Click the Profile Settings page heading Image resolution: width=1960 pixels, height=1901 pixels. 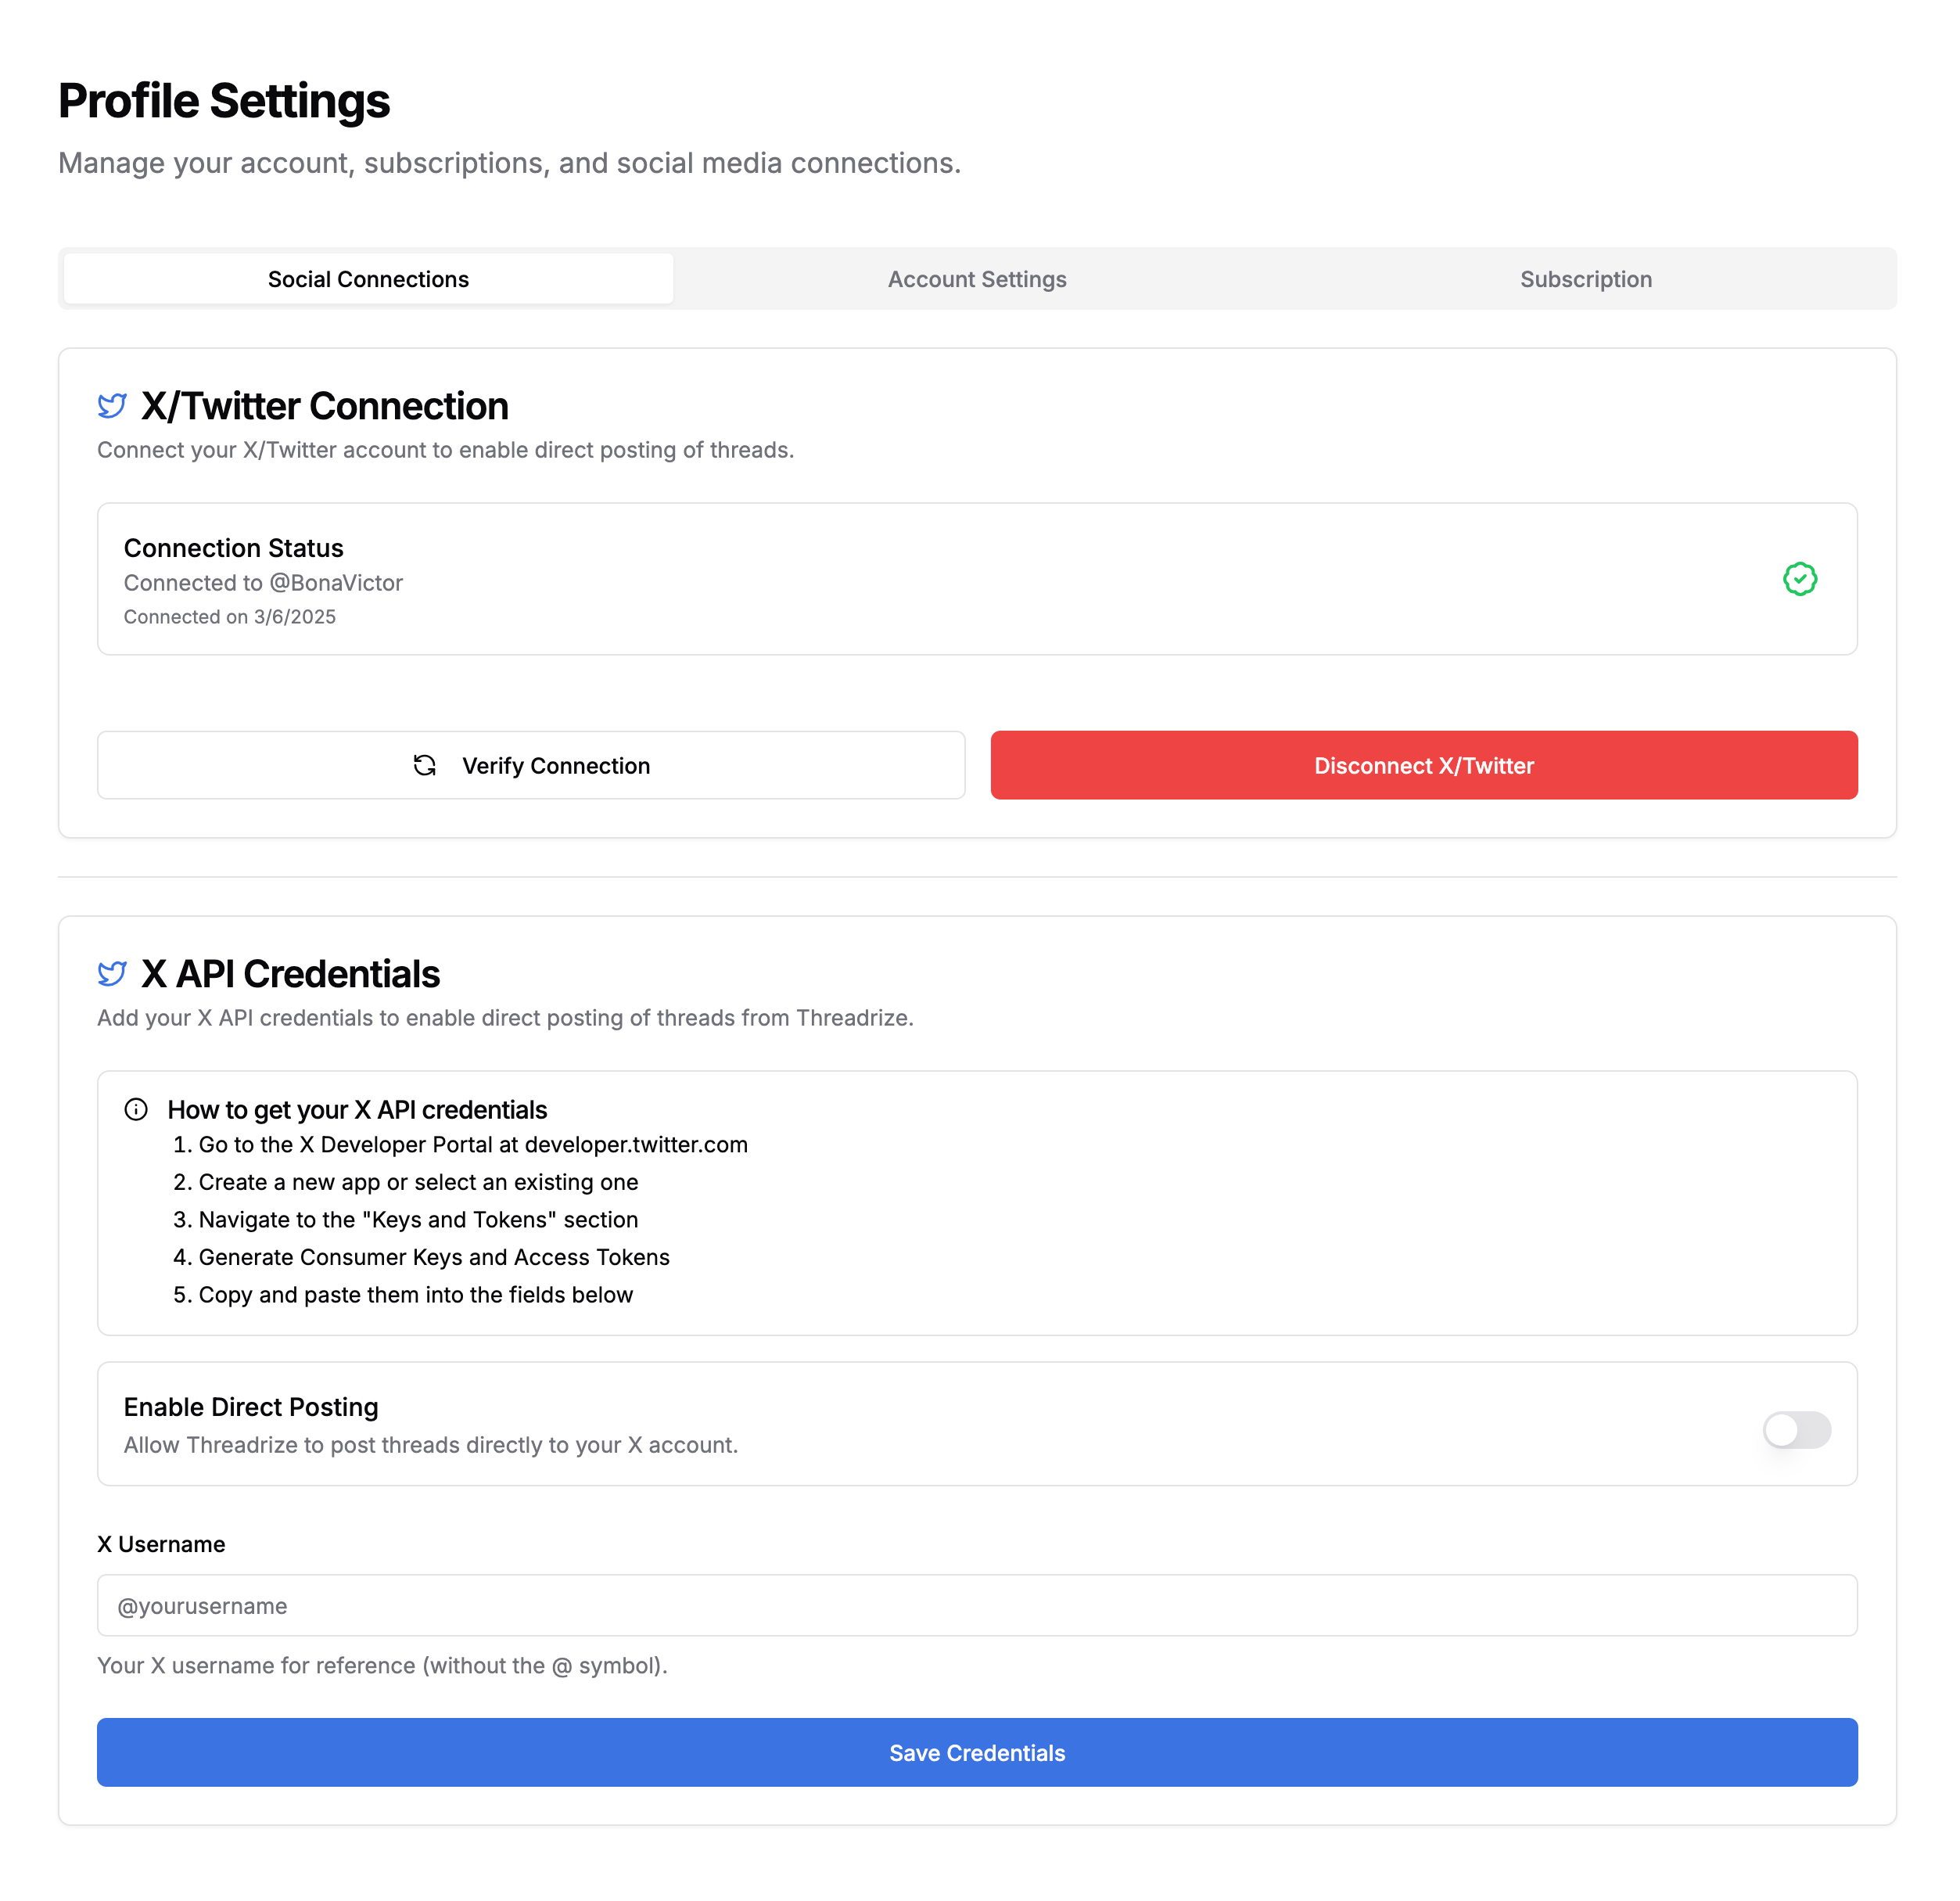[x=224, y=101]
